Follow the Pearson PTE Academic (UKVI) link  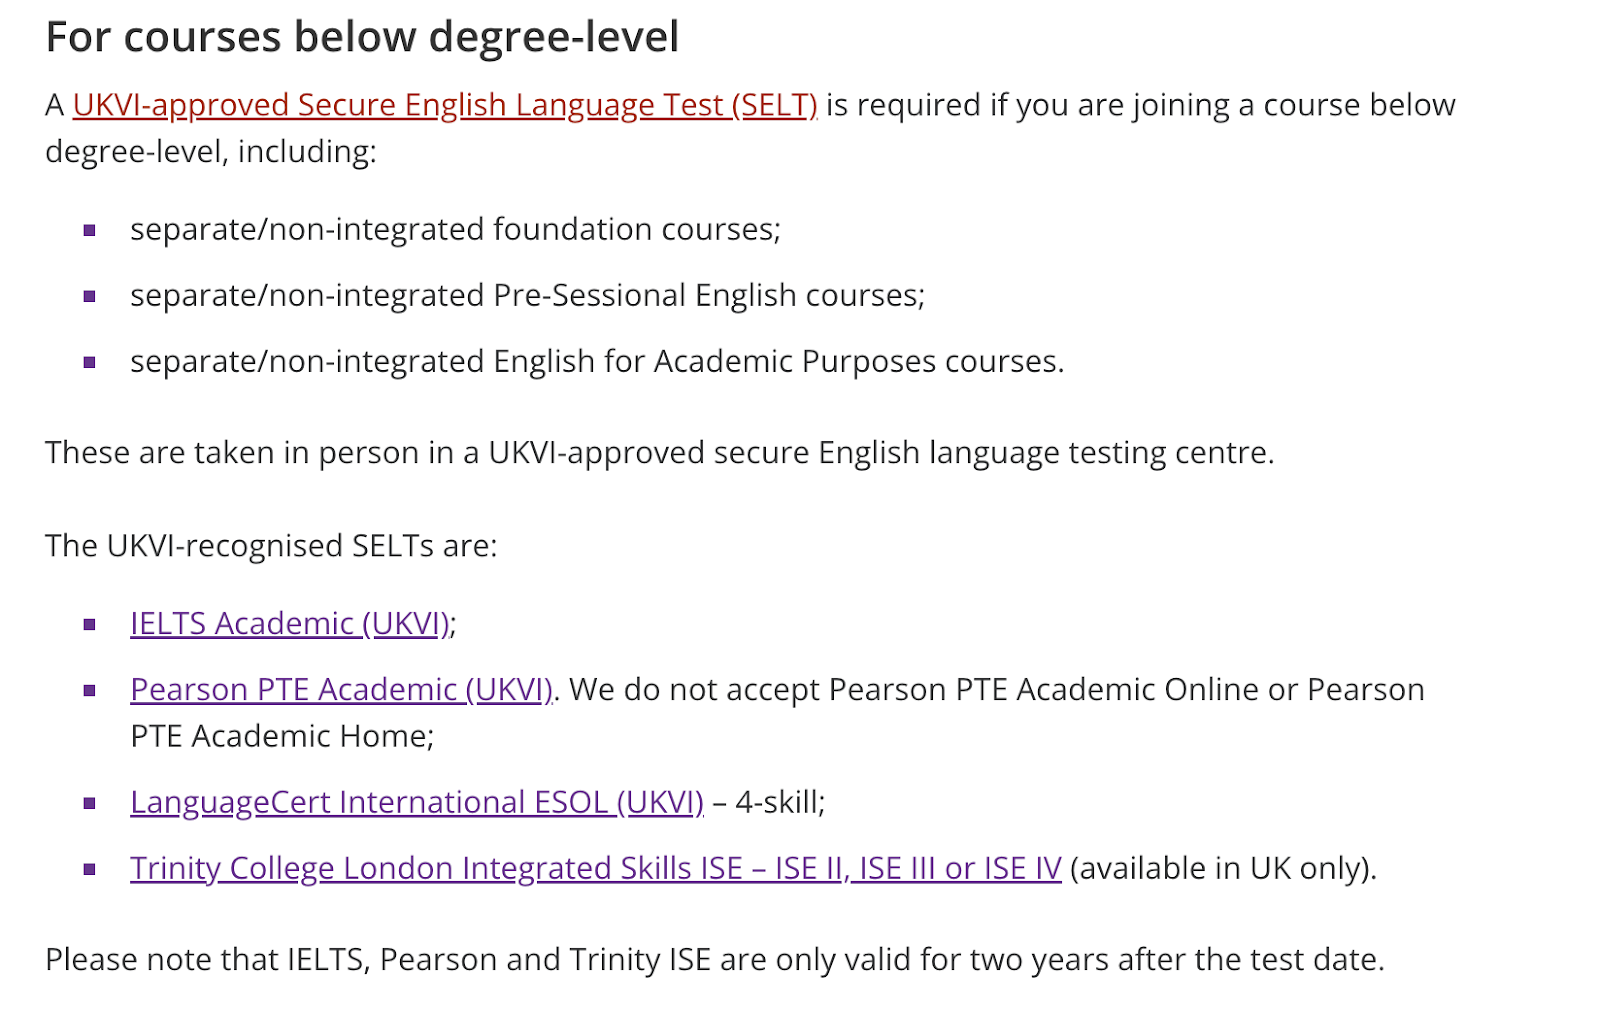coord(342,689)
